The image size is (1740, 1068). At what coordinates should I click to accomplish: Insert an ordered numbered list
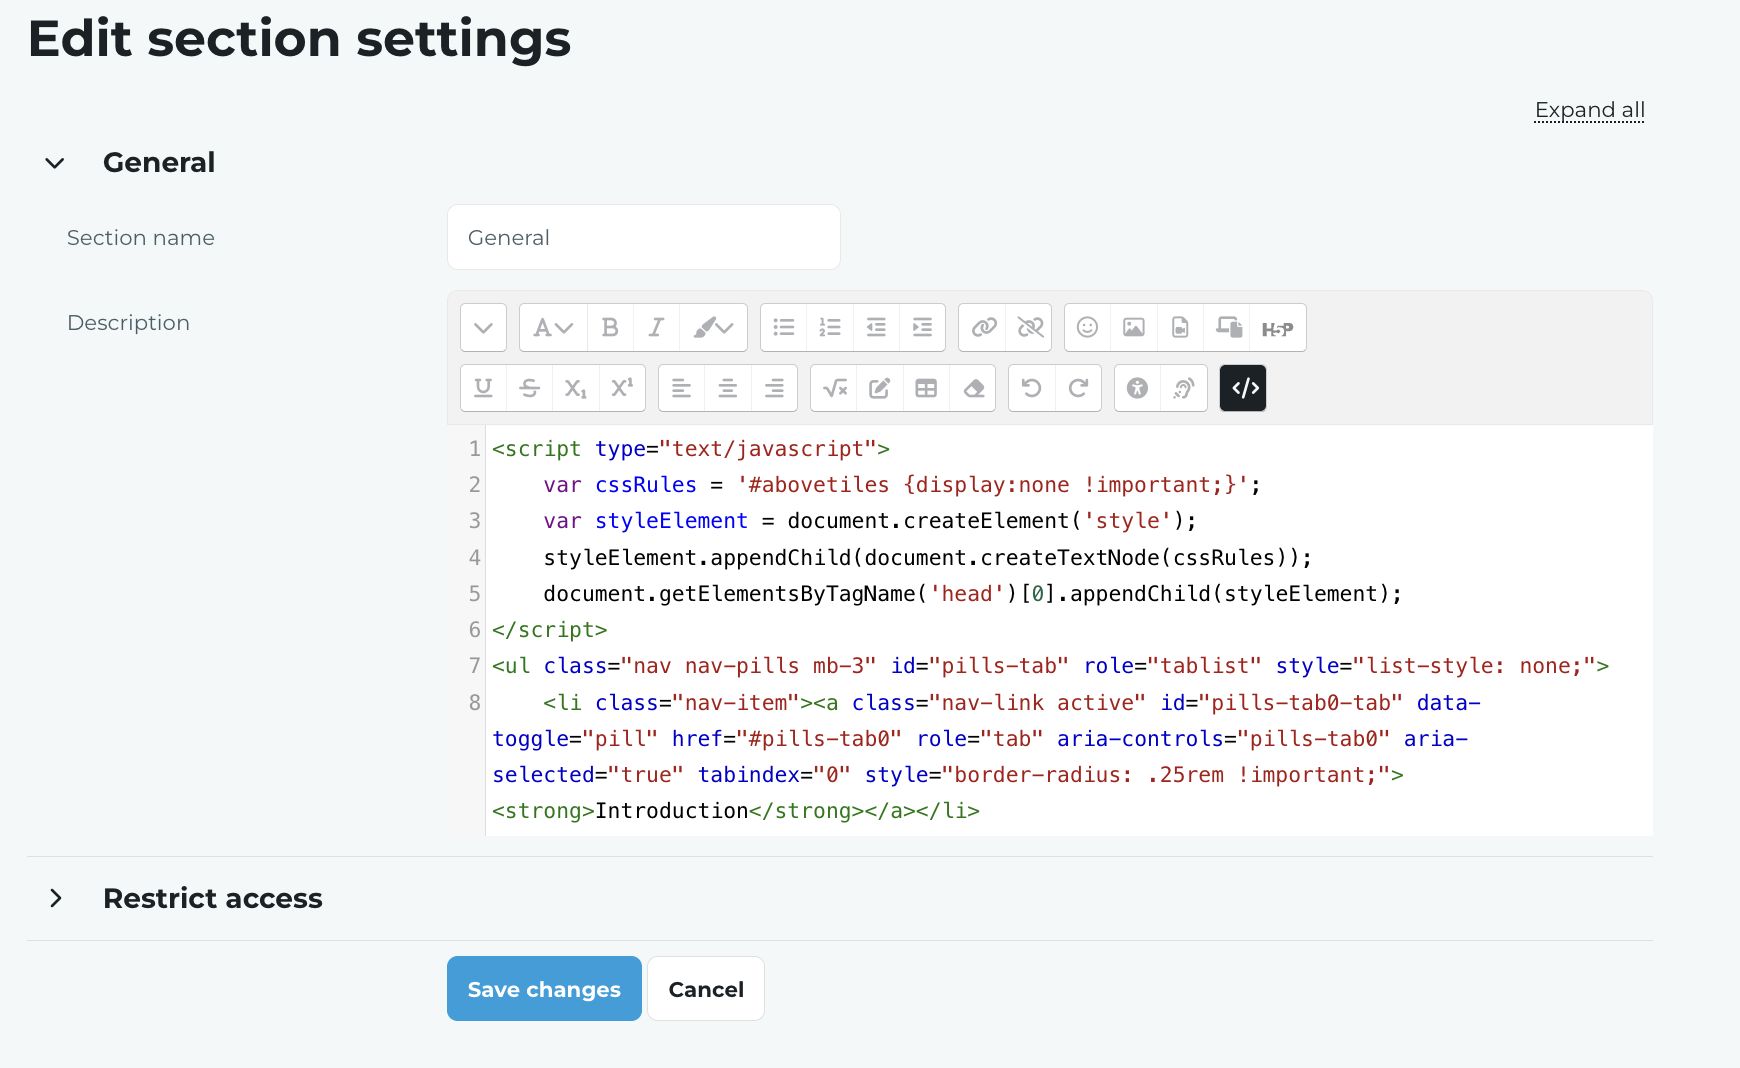(x=830, y=328)
